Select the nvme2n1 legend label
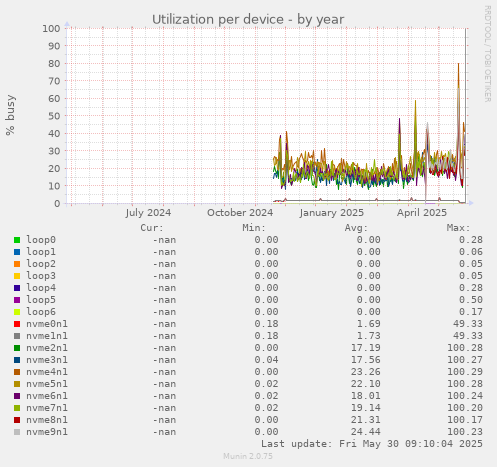The height and width of the screenshot is (467, 497). [47, 348]
